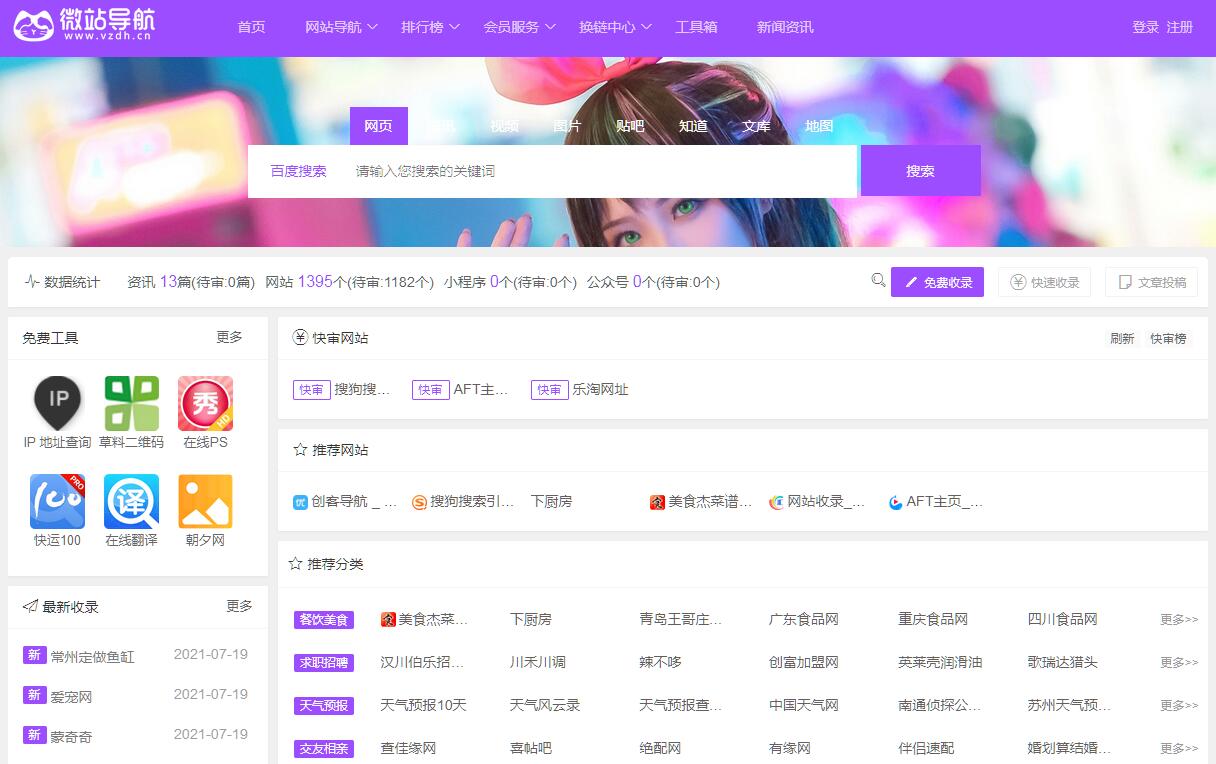This screenshot has width=1216, height=764.
Task: Click the magnifier icon beside 免费收录
Action: coord(878,281)
